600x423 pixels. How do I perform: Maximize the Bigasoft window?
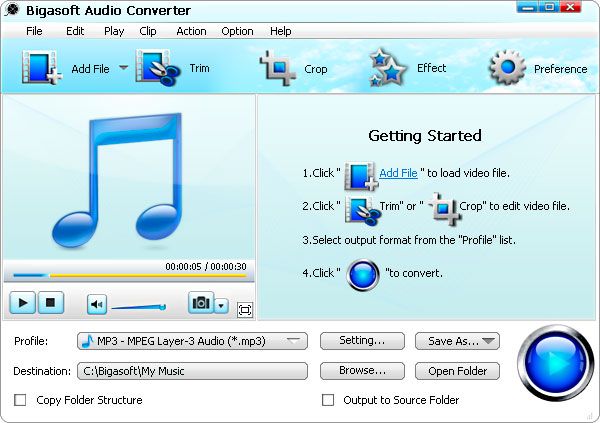[x=549, y=7]
